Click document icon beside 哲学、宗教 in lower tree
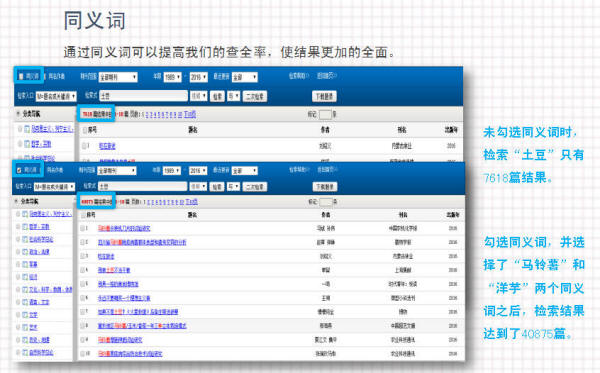The image size is (600, 373). (25, 227)
